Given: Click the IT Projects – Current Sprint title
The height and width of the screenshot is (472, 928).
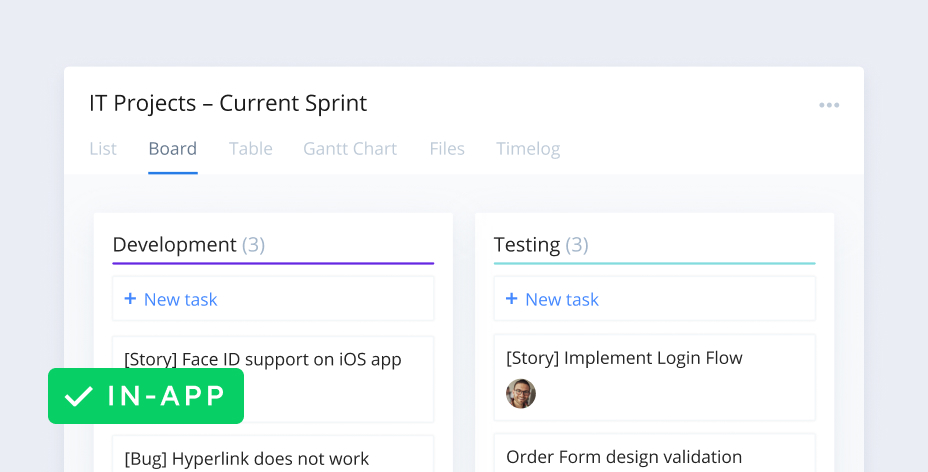Looking at the screenshot, I should pyautogui.click(x=228, y=103).
